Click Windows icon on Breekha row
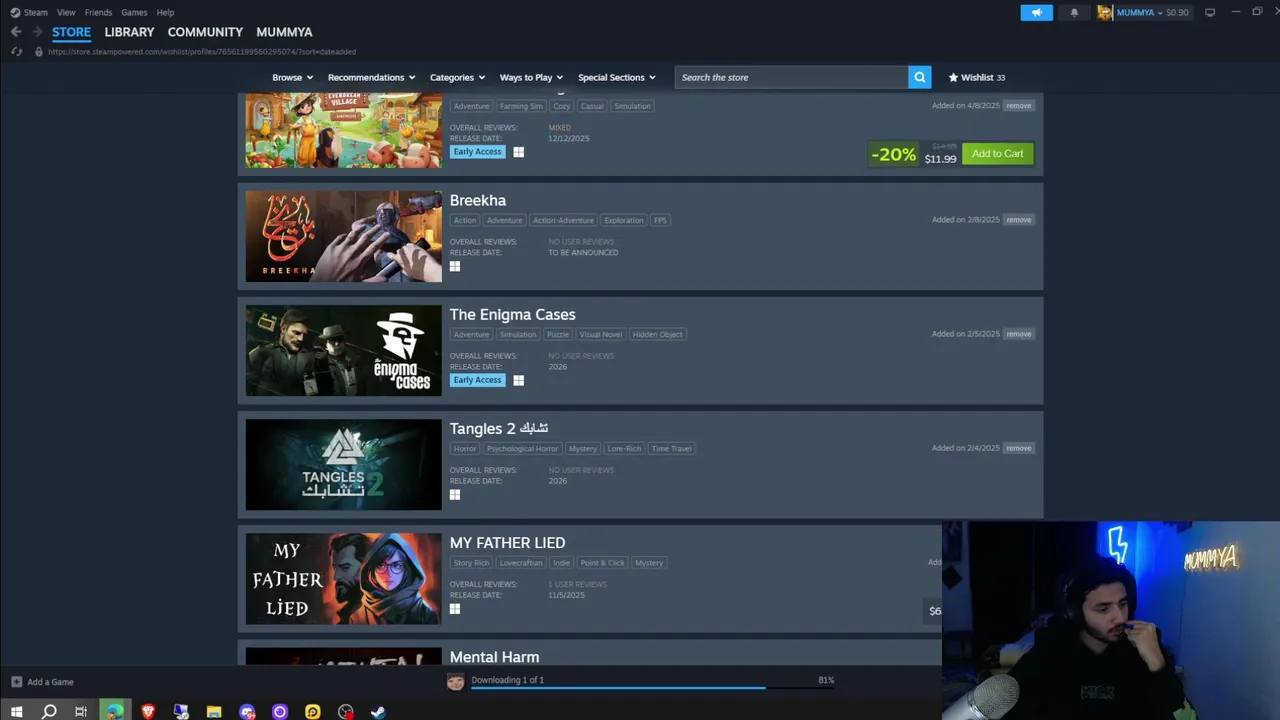 point(455,266)
